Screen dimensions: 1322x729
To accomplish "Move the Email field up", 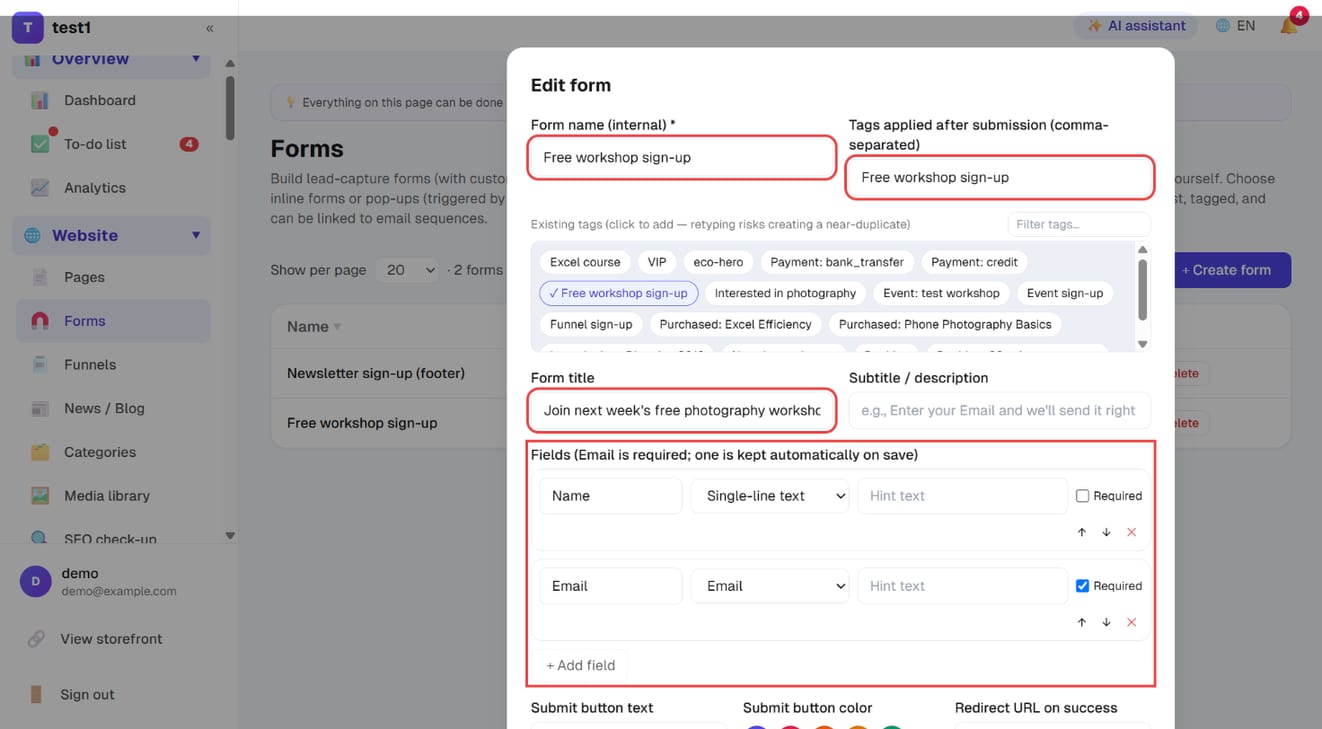I will coord(1082,622).
